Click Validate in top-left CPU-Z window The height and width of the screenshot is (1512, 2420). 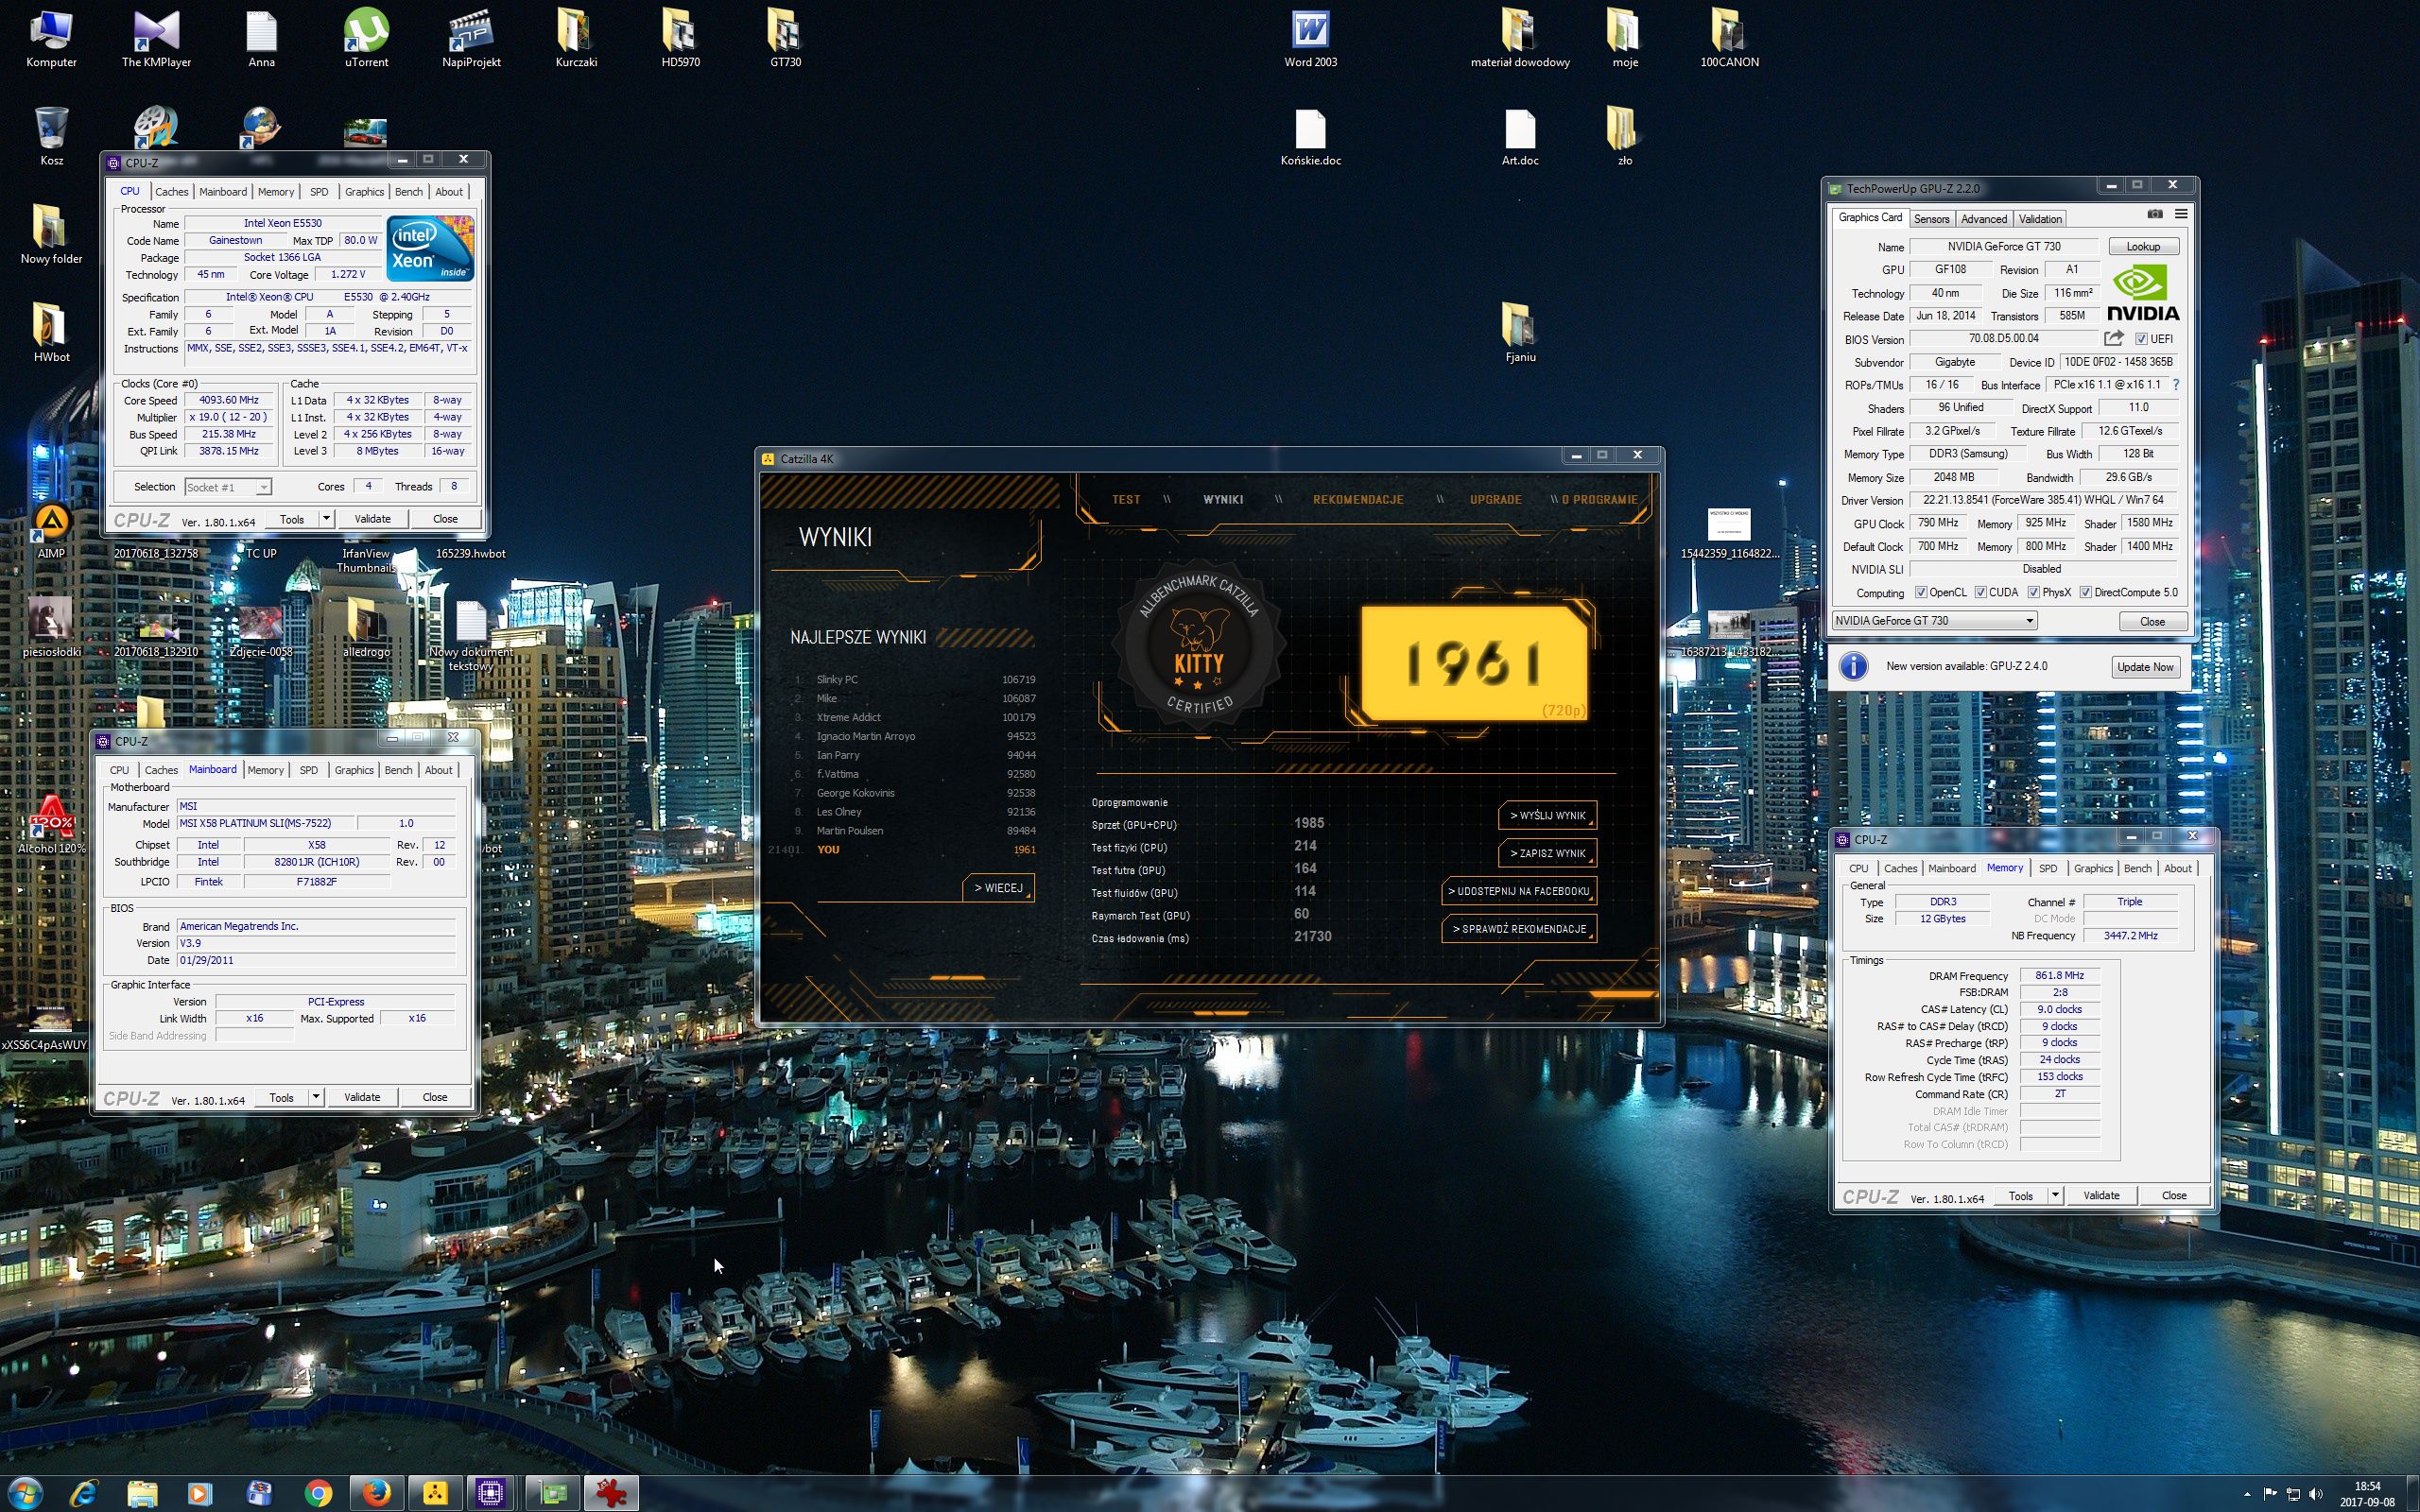tap(372, 518)
